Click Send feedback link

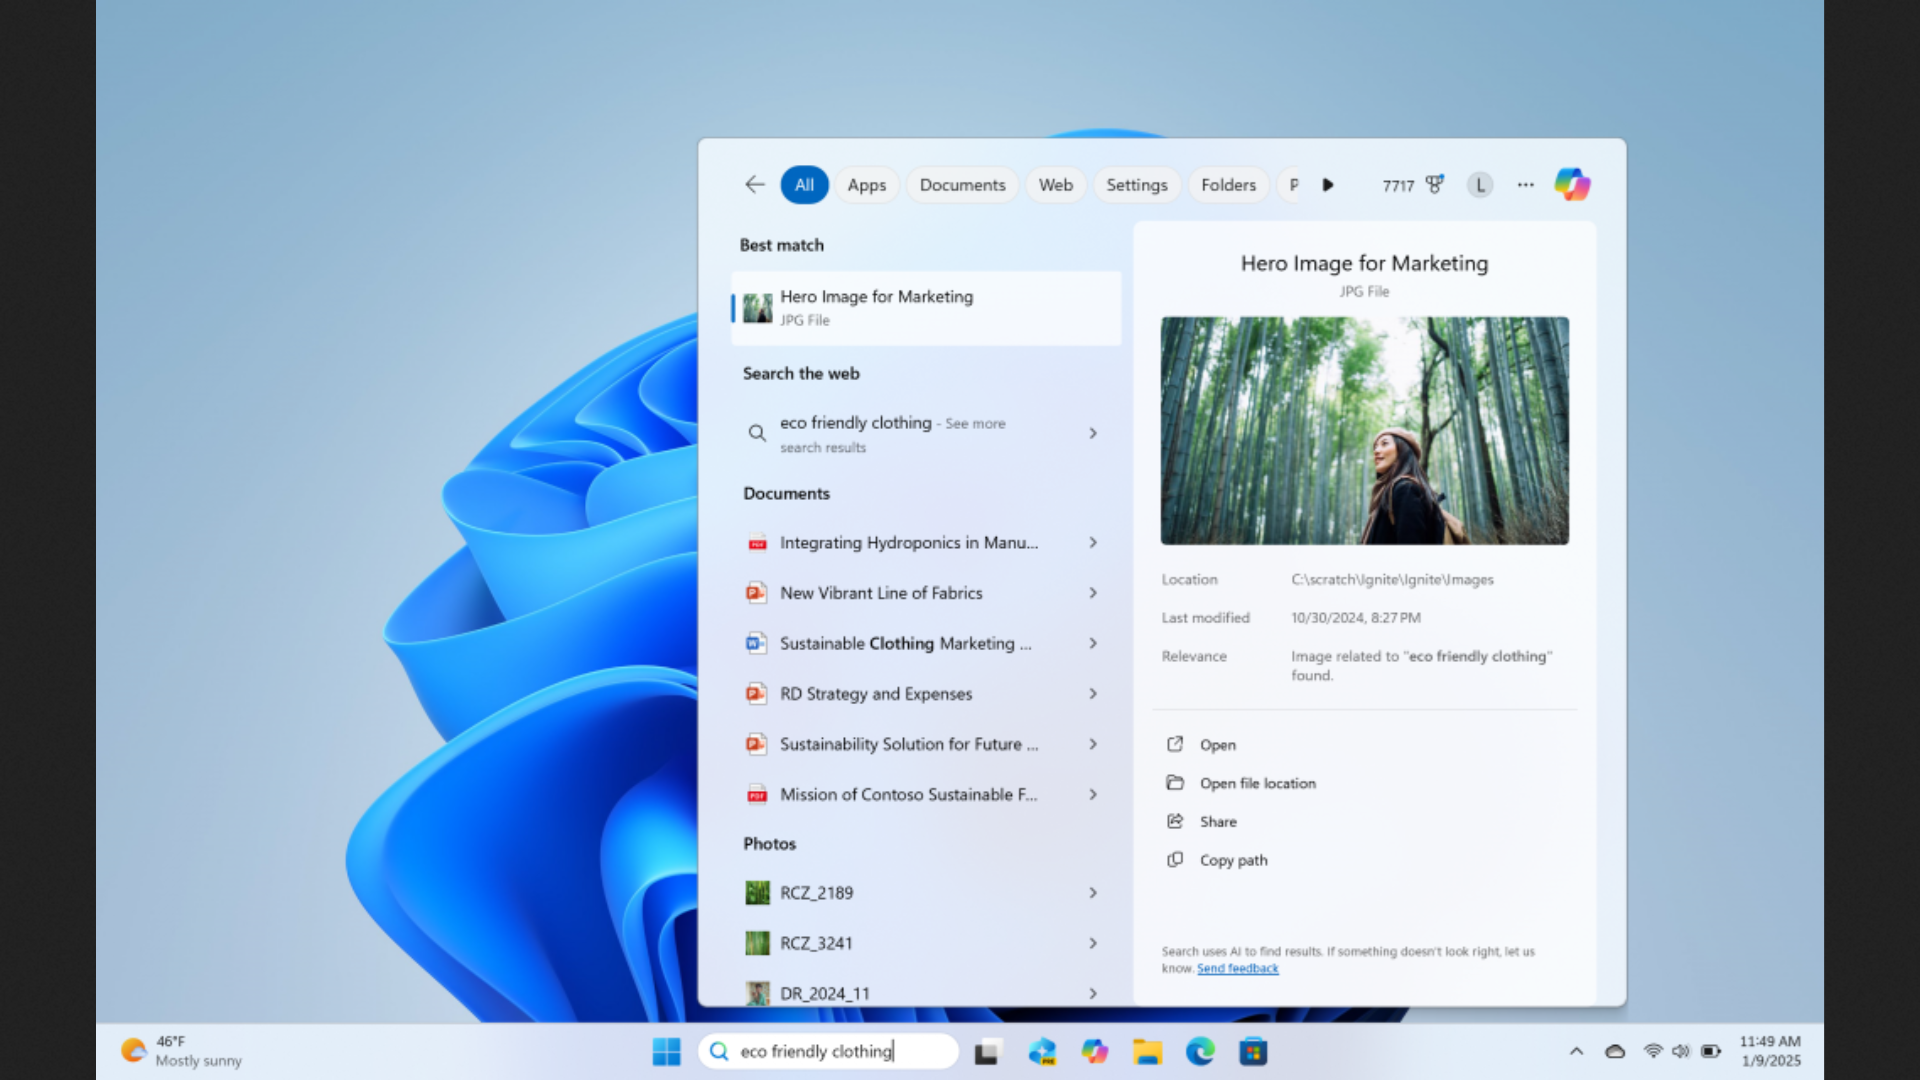click(x=1237, y=967)
